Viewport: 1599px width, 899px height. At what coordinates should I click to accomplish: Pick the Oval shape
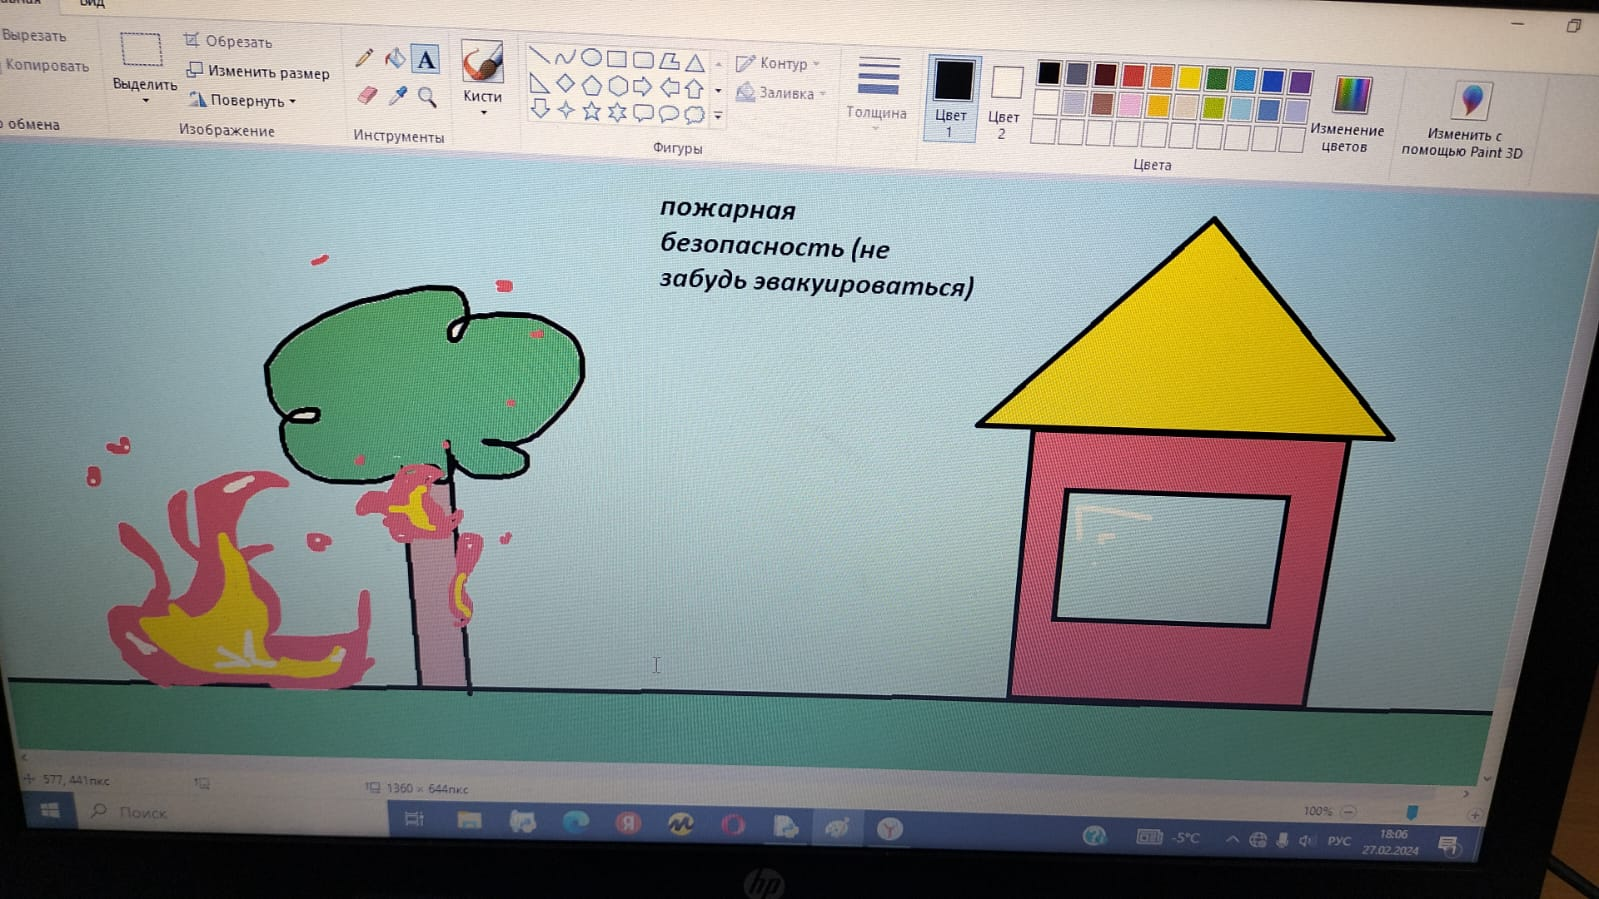pos(591,57)
